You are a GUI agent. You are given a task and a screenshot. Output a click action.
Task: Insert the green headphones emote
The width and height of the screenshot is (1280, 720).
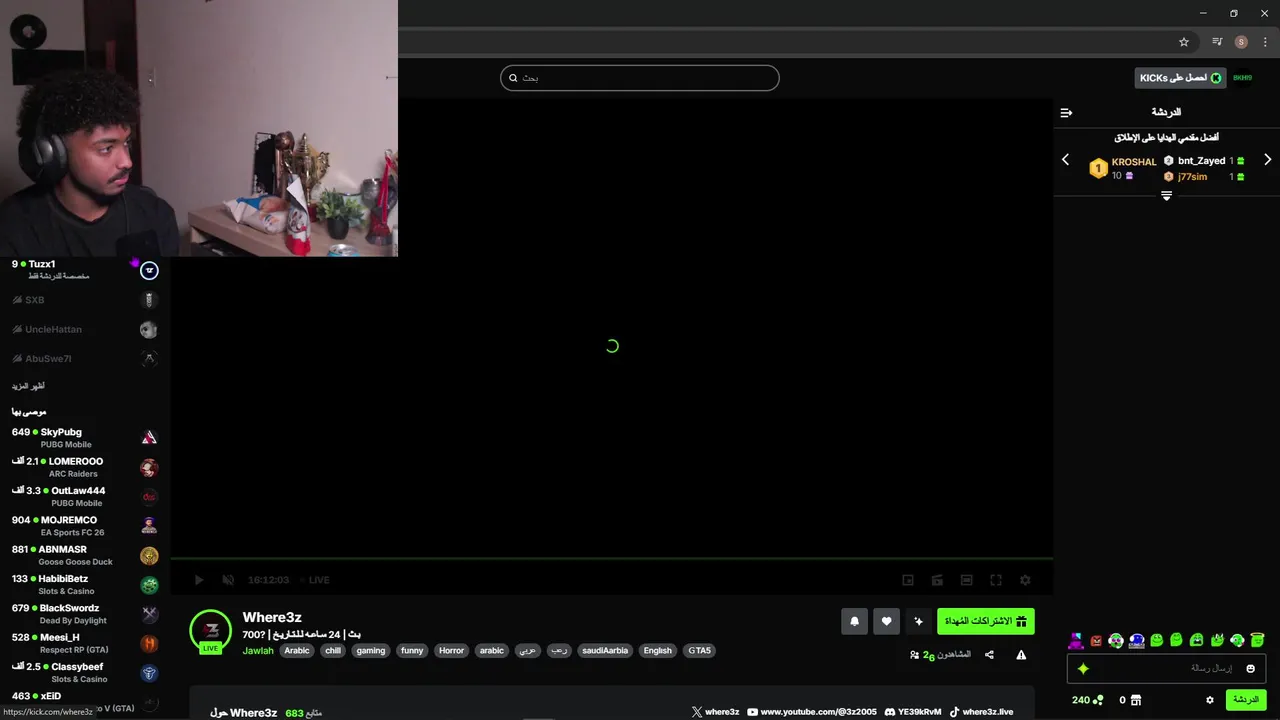click(x=1237, y=640)
